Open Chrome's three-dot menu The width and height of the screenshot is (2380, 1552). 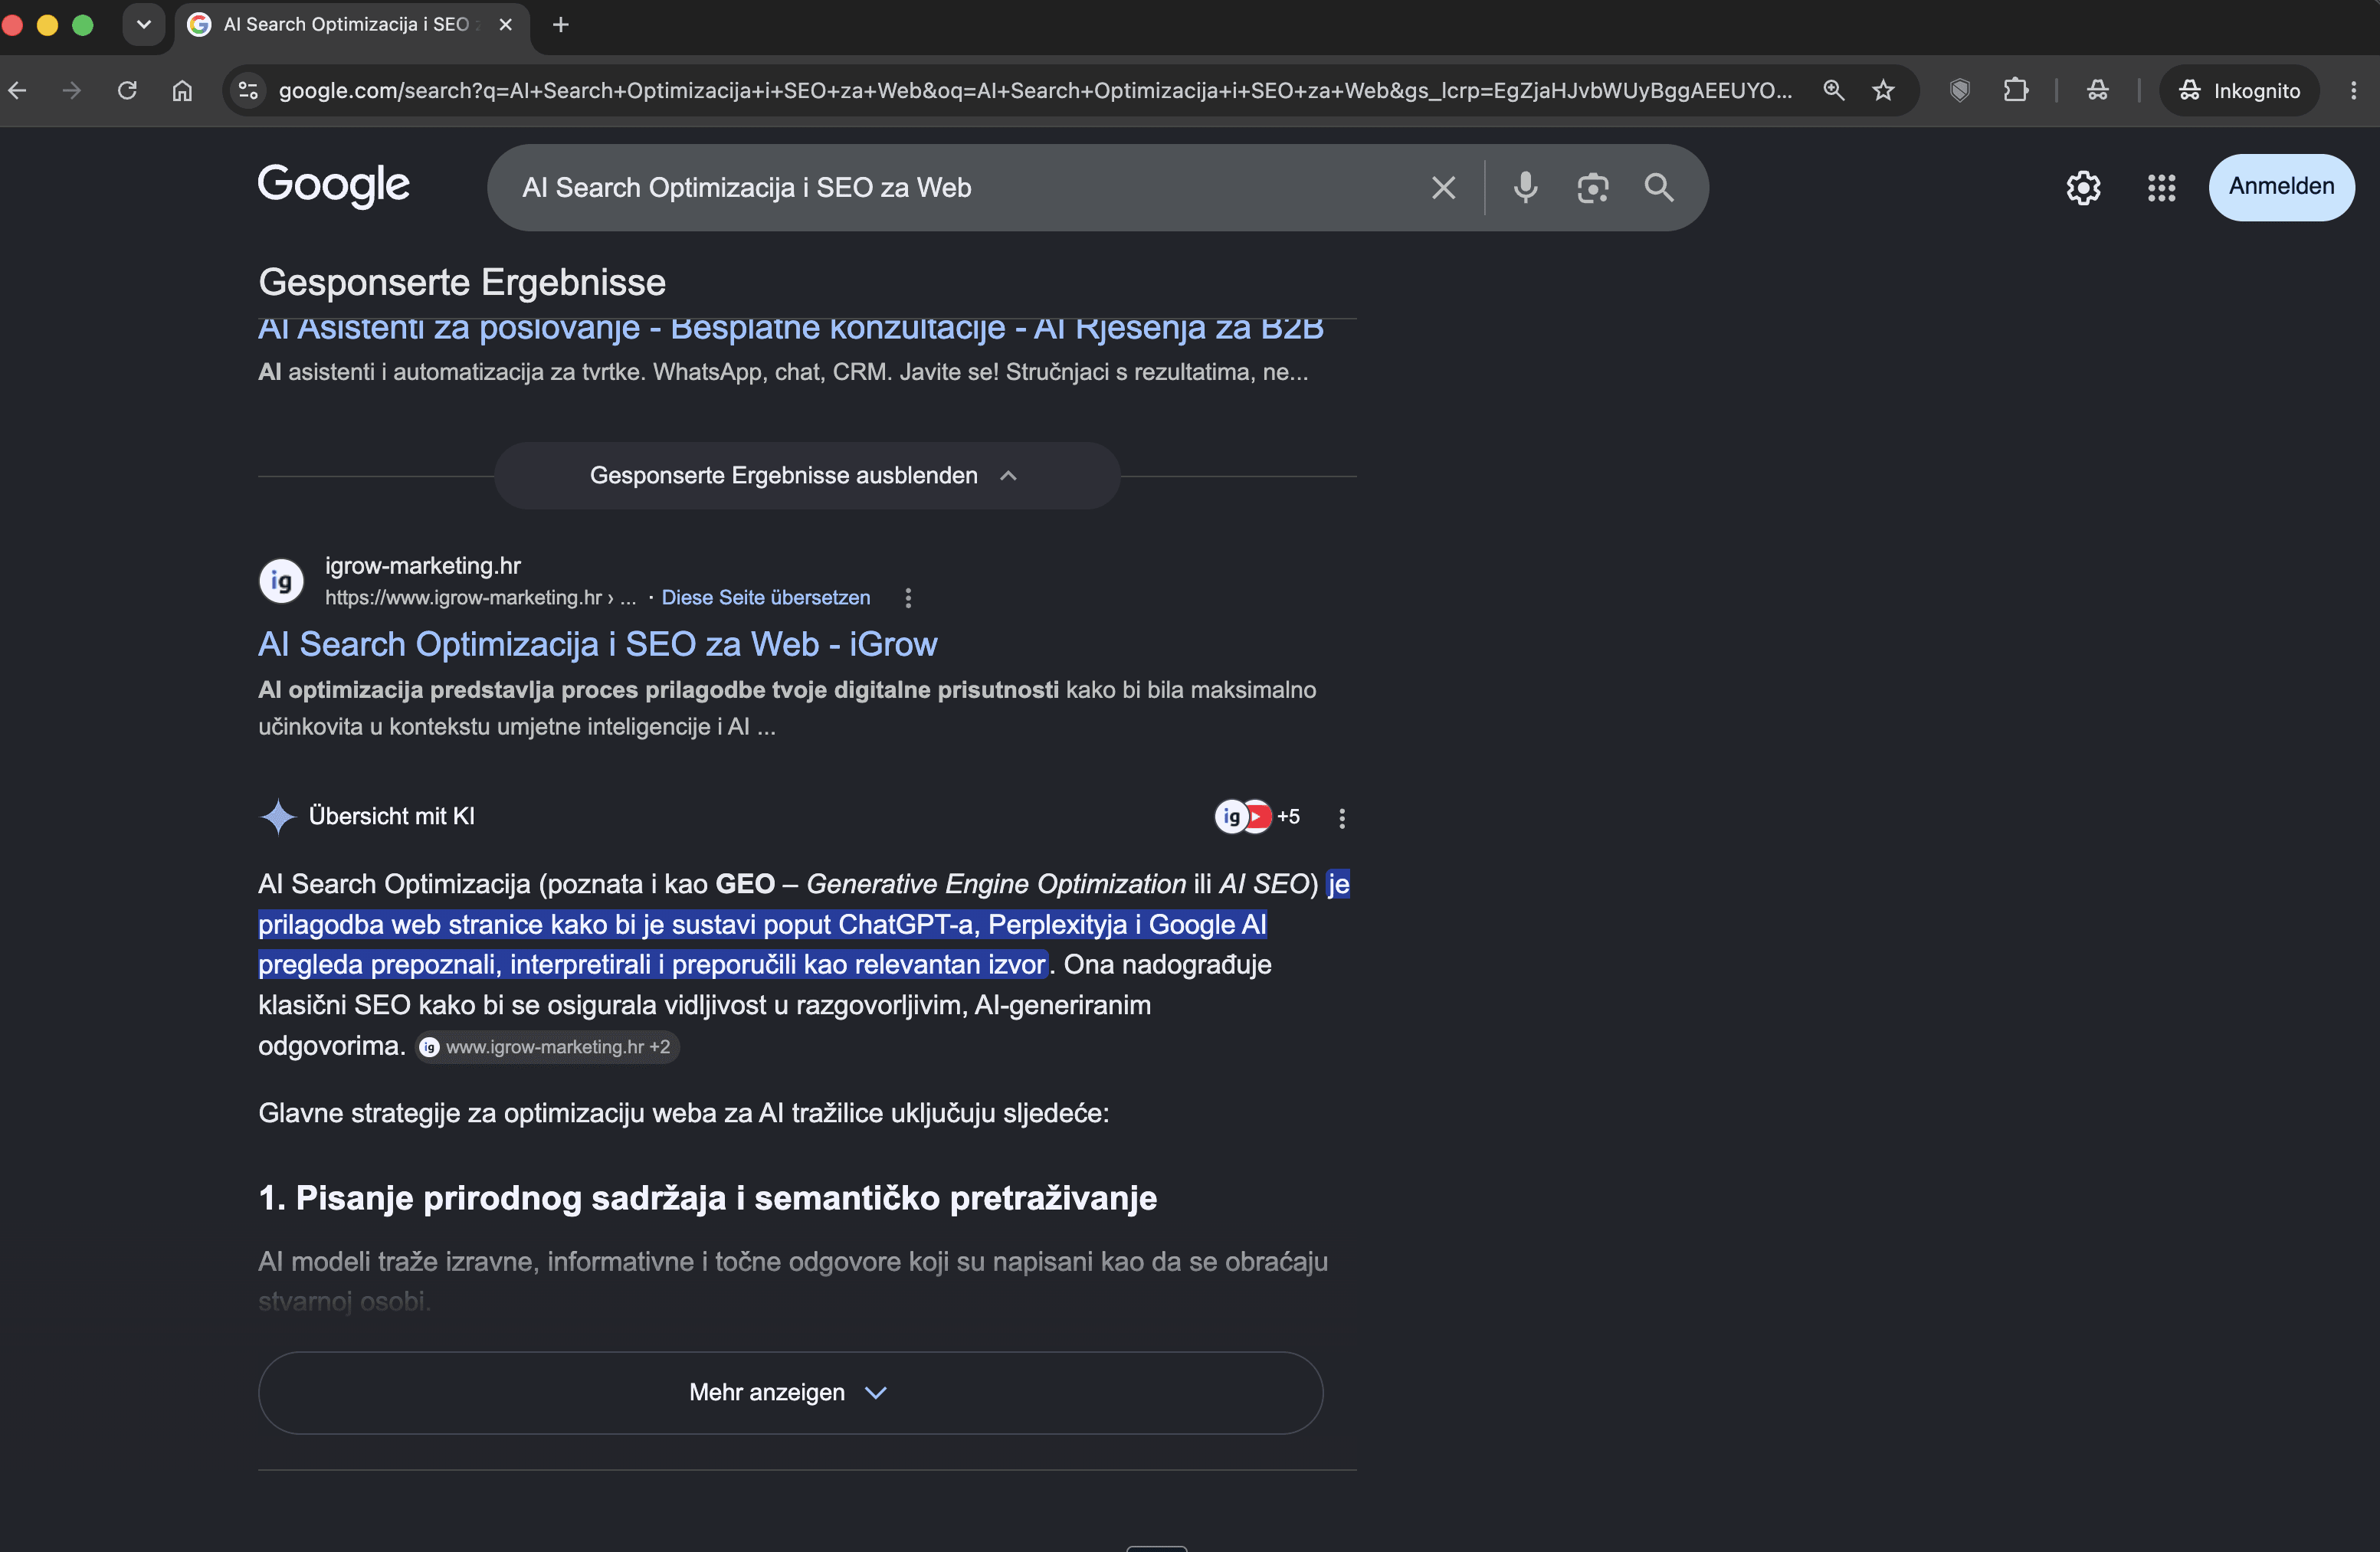(x=2354, y=91)
